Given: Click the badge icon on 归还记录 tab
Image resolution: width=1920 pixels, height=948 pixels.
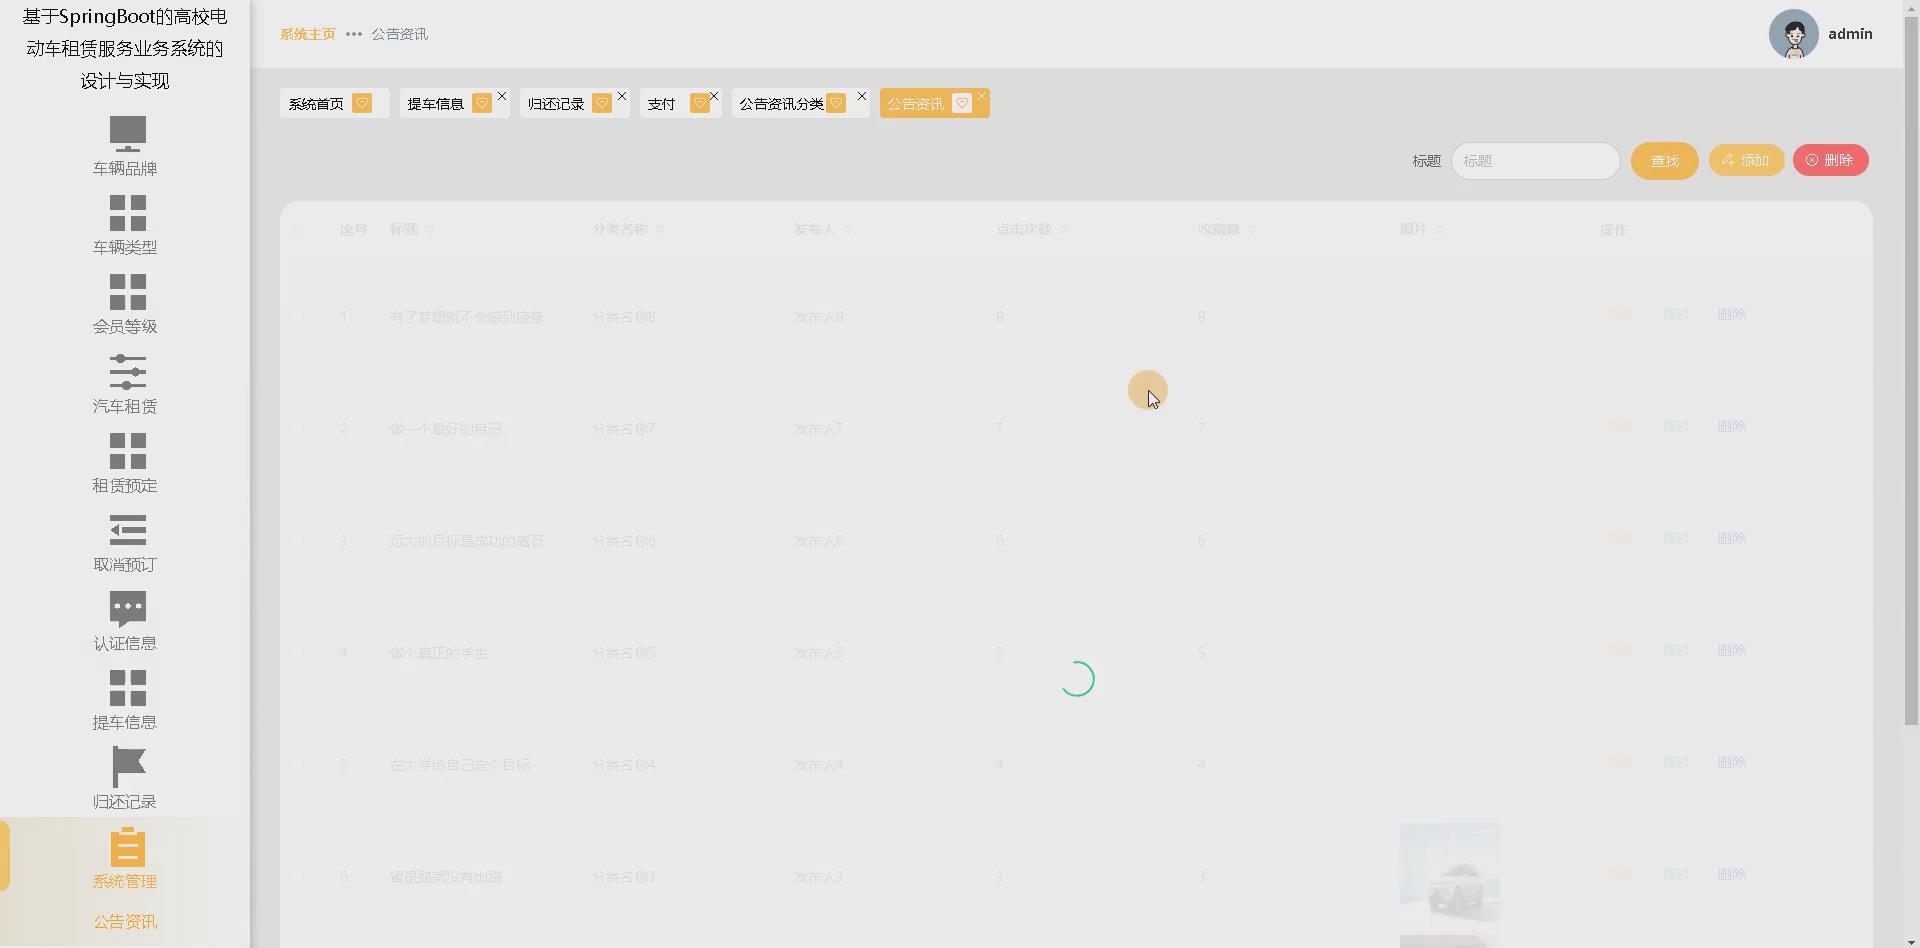Looking at the screenshot, I should 602,103.
